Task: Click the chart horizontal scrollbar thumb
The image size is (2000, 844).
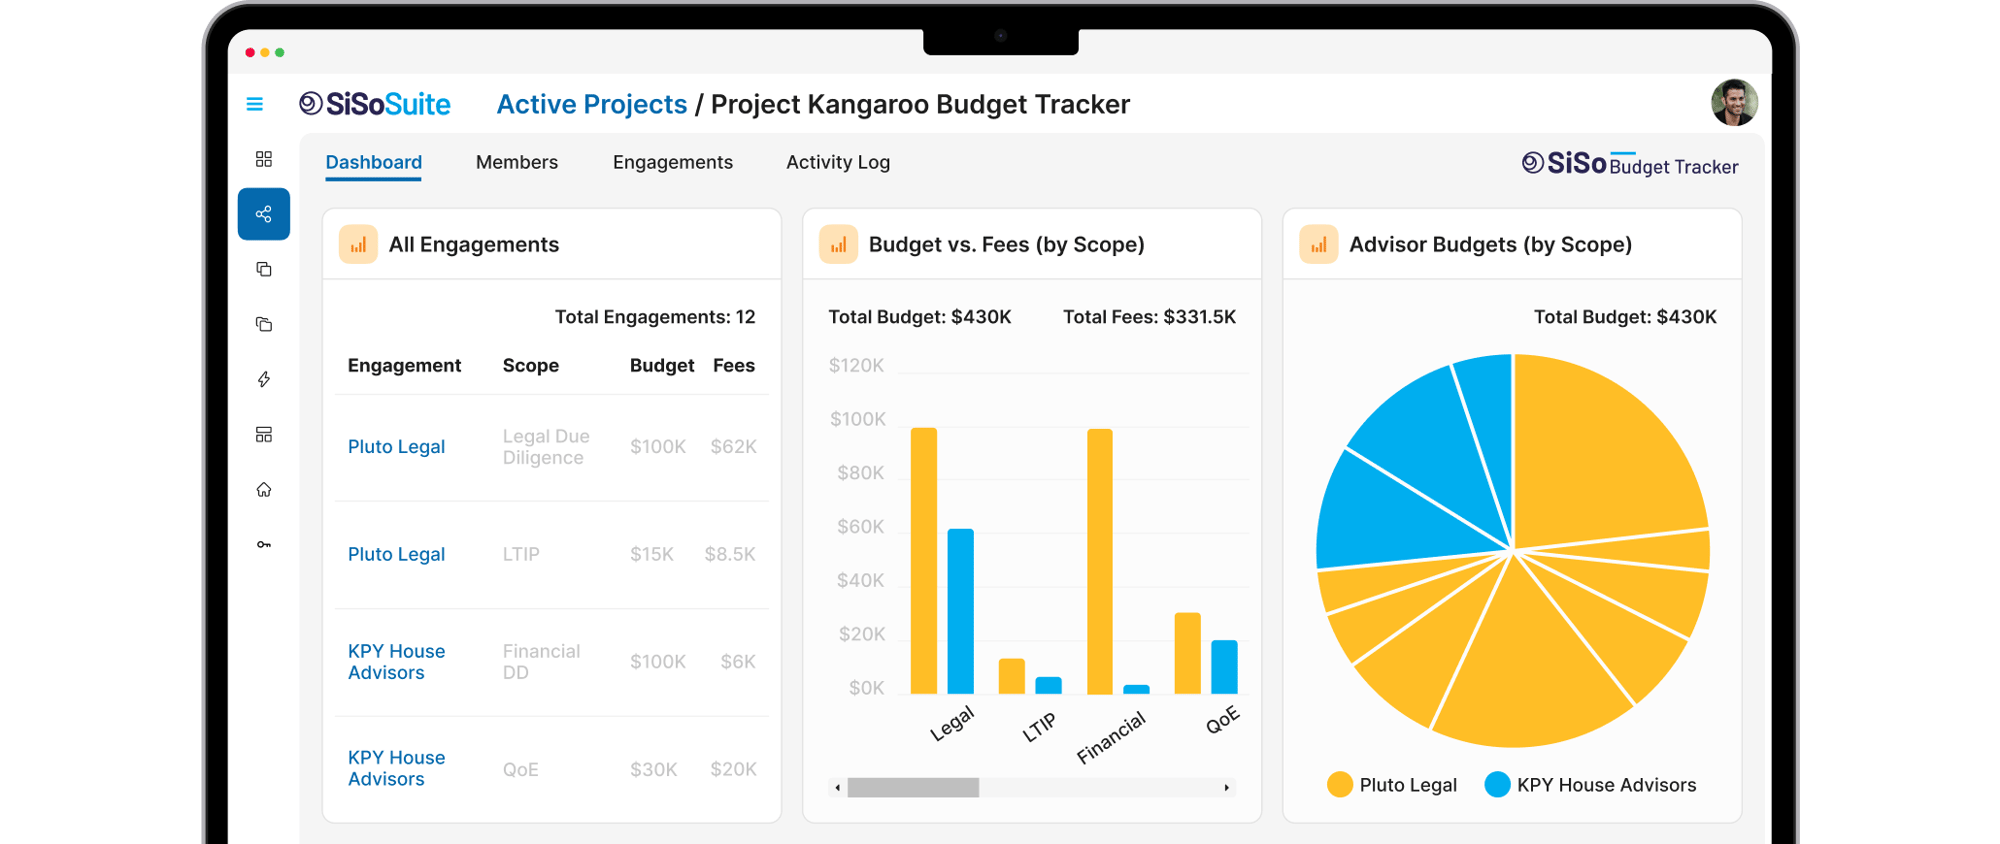Action: (913, 788)
